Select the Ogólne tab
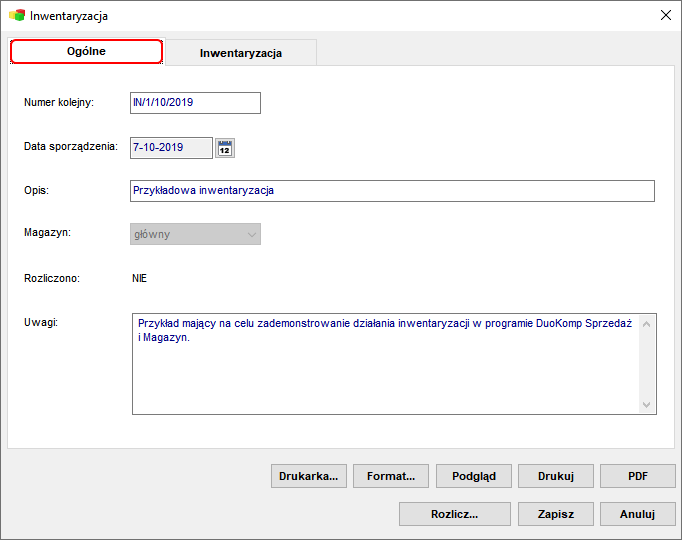This screenshot has width=682, height=540. tap(86, 51)
